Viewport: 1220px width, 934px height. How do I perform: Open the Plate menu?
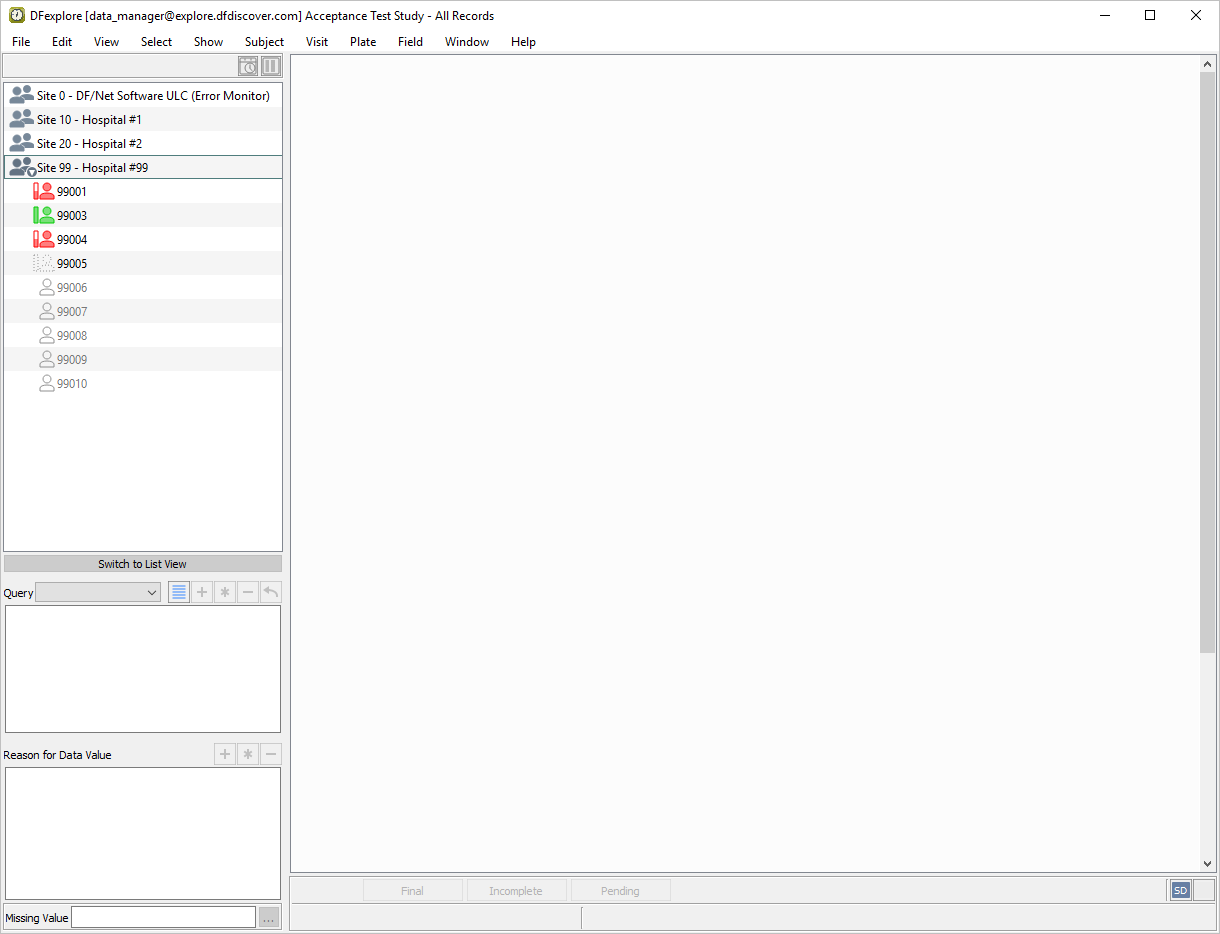[x=363, y=42]
